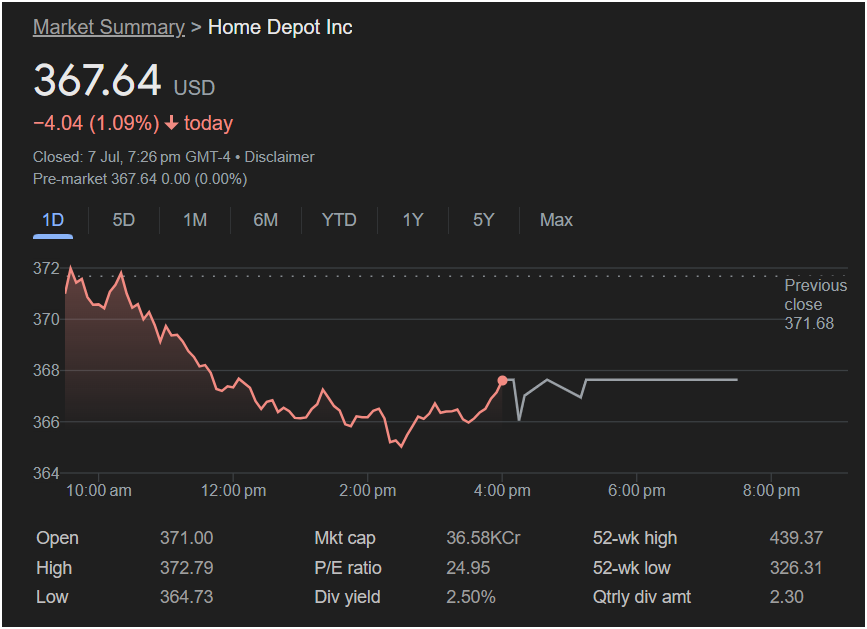Click the 2:00 pm axis label
867x629 pixels.
(368, 490)
